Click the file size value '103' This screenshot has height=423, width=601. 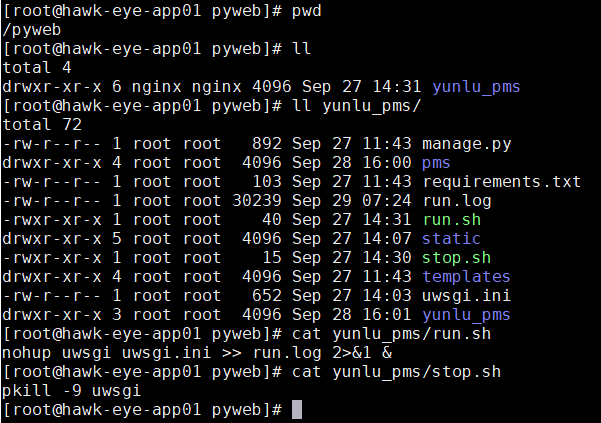click(267, 182)
